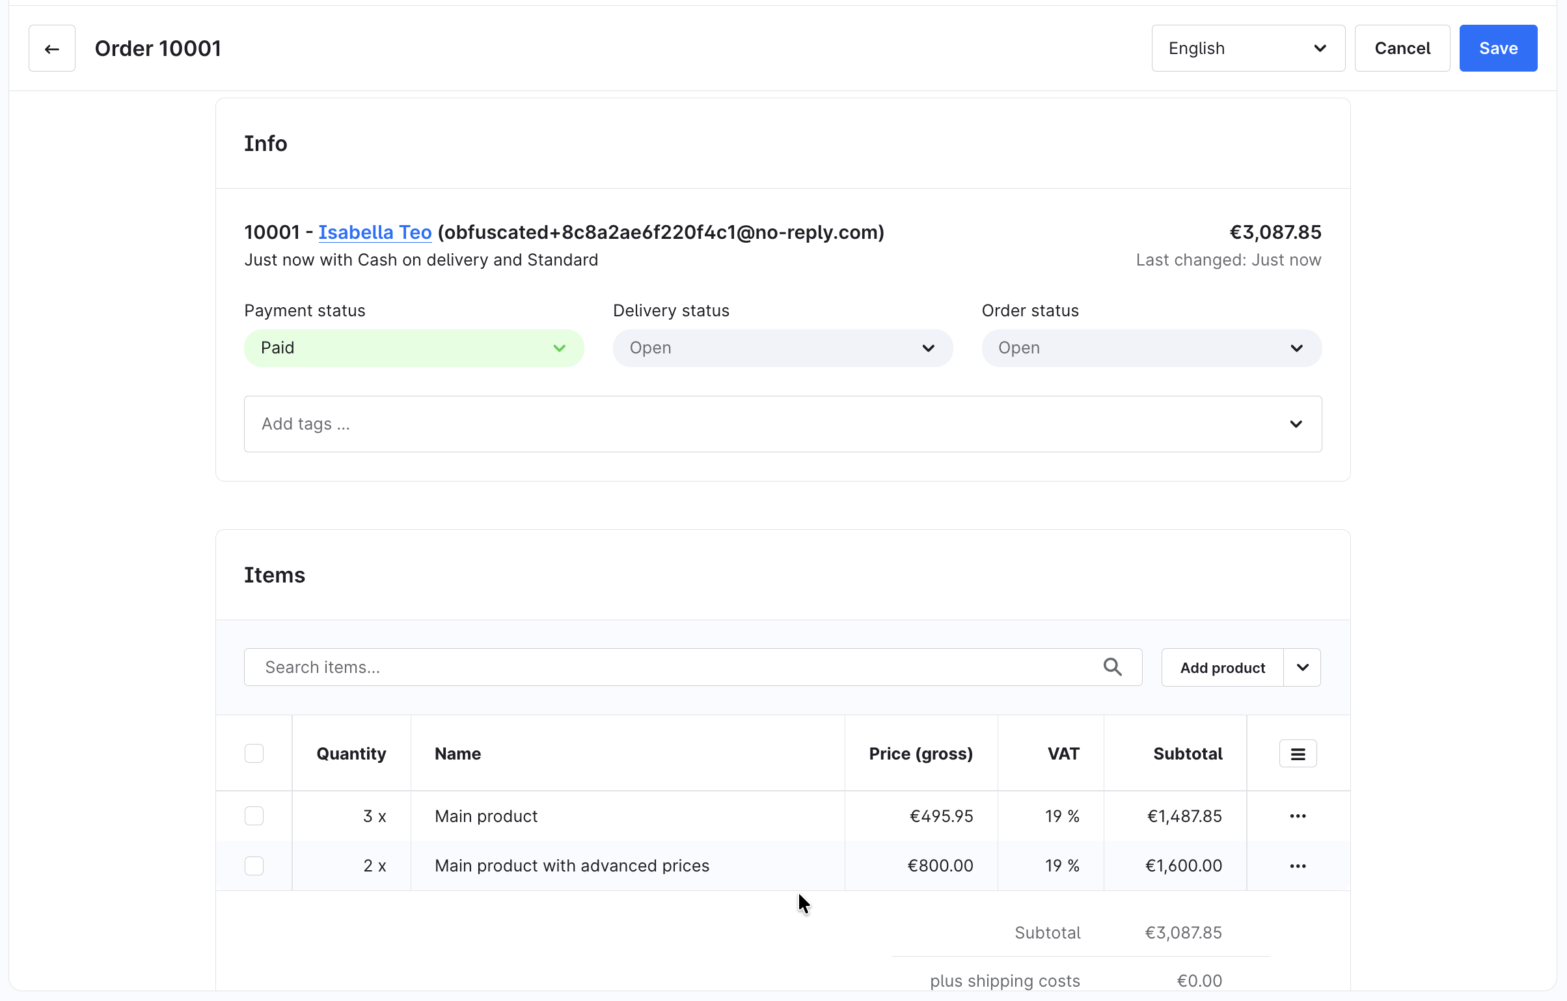Click the Main product with advanced prices name
The width and height of the screenshot is (1567, 1001).
[572, 866]
